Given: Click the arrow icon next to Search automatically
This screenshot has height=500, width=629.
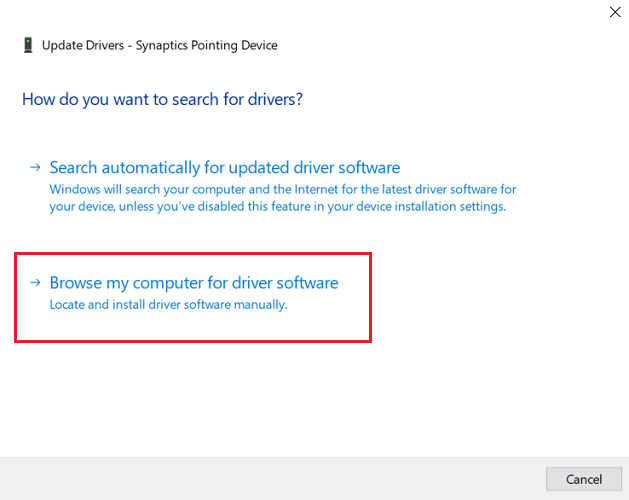Looking at the screenshot, I should (x=35, y=167).
